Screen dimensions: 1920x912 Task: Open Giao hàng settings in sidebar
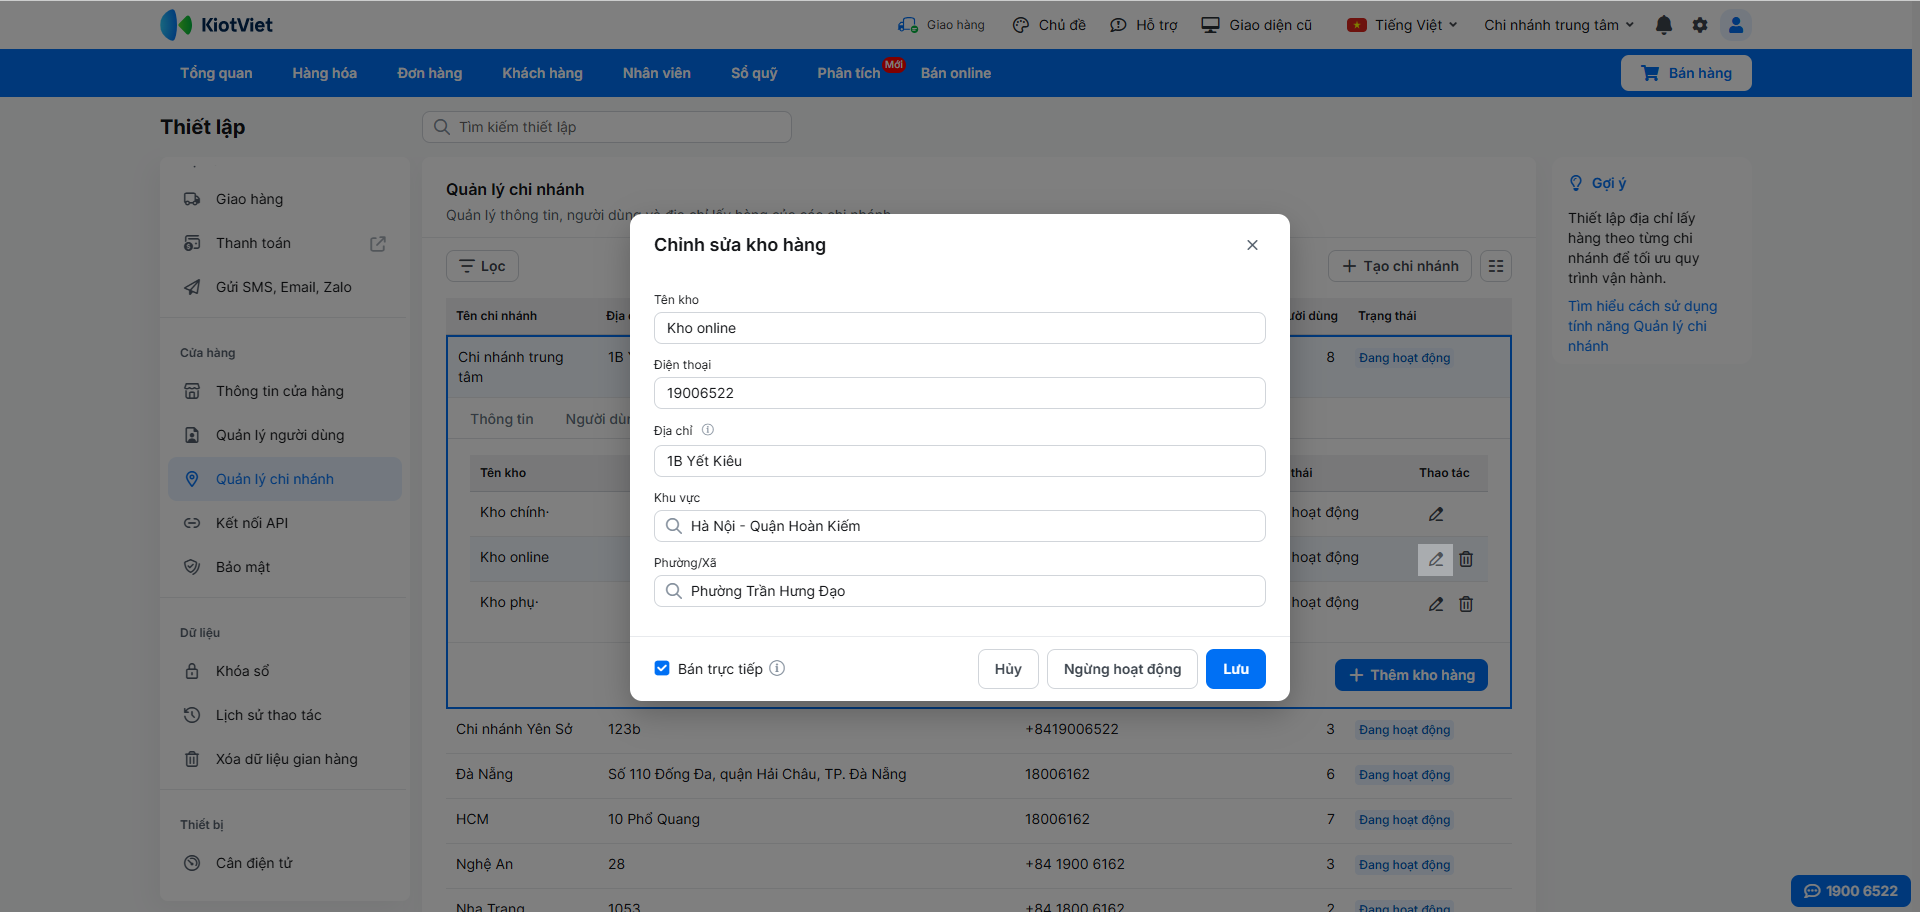(x=285, y=199)
